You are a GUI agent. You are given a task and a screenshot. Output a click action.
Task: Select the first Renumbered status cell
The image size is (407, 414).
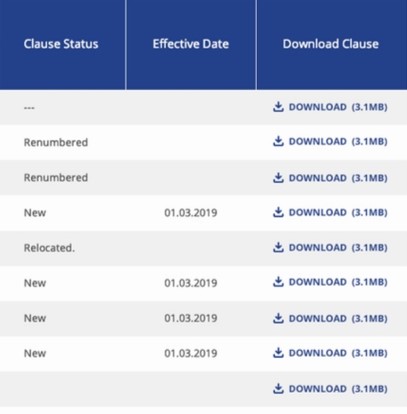(56, 142)
